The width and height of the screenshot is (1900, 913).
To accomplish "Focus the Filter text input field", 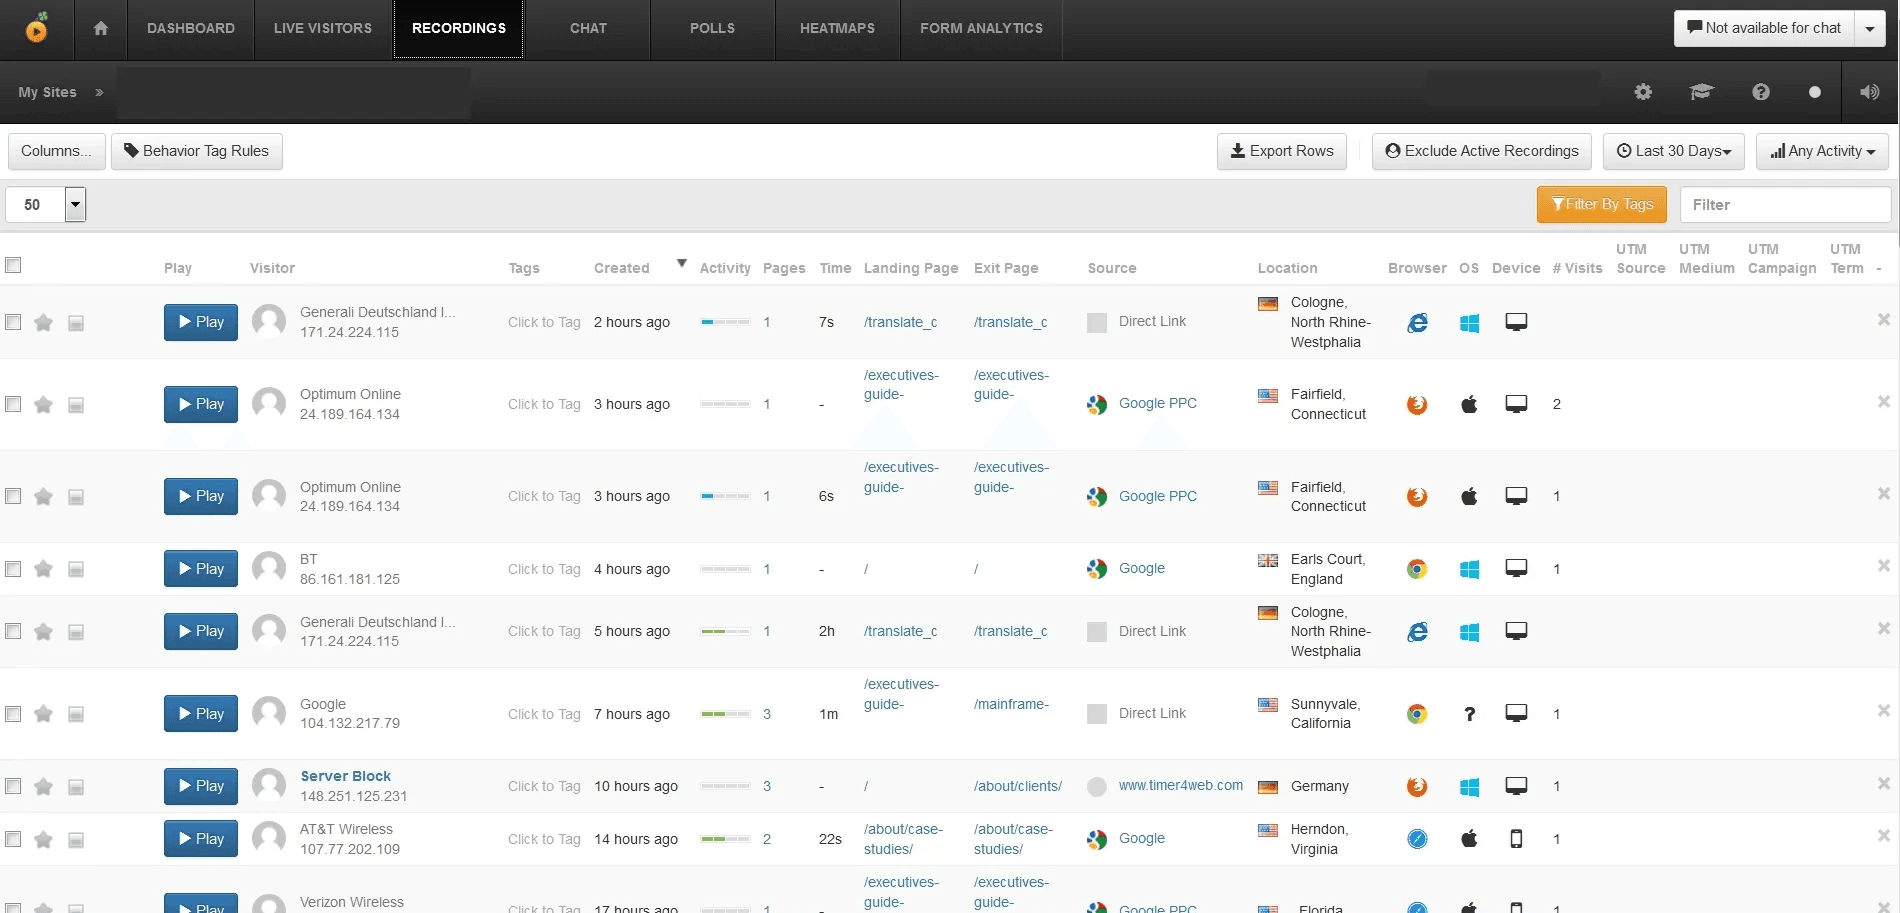I will [x=1785, y=205].
